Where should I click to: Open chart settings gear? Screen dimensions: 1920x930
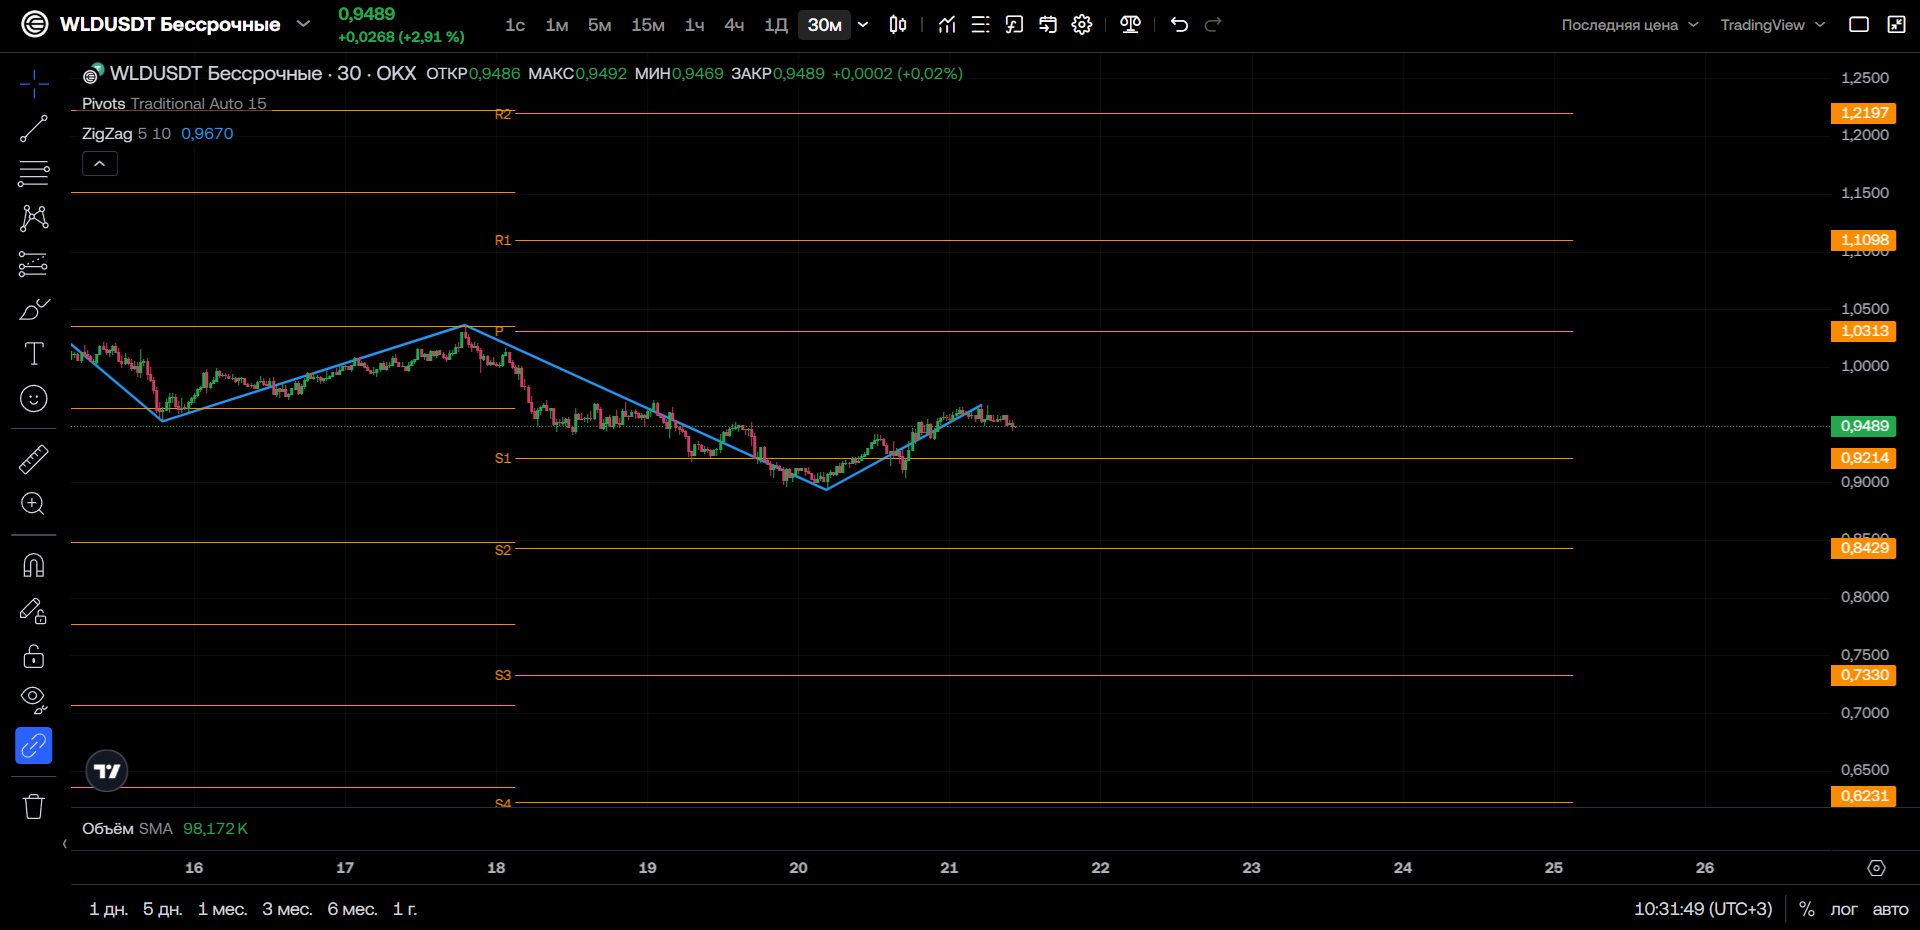pos(1082,25)
